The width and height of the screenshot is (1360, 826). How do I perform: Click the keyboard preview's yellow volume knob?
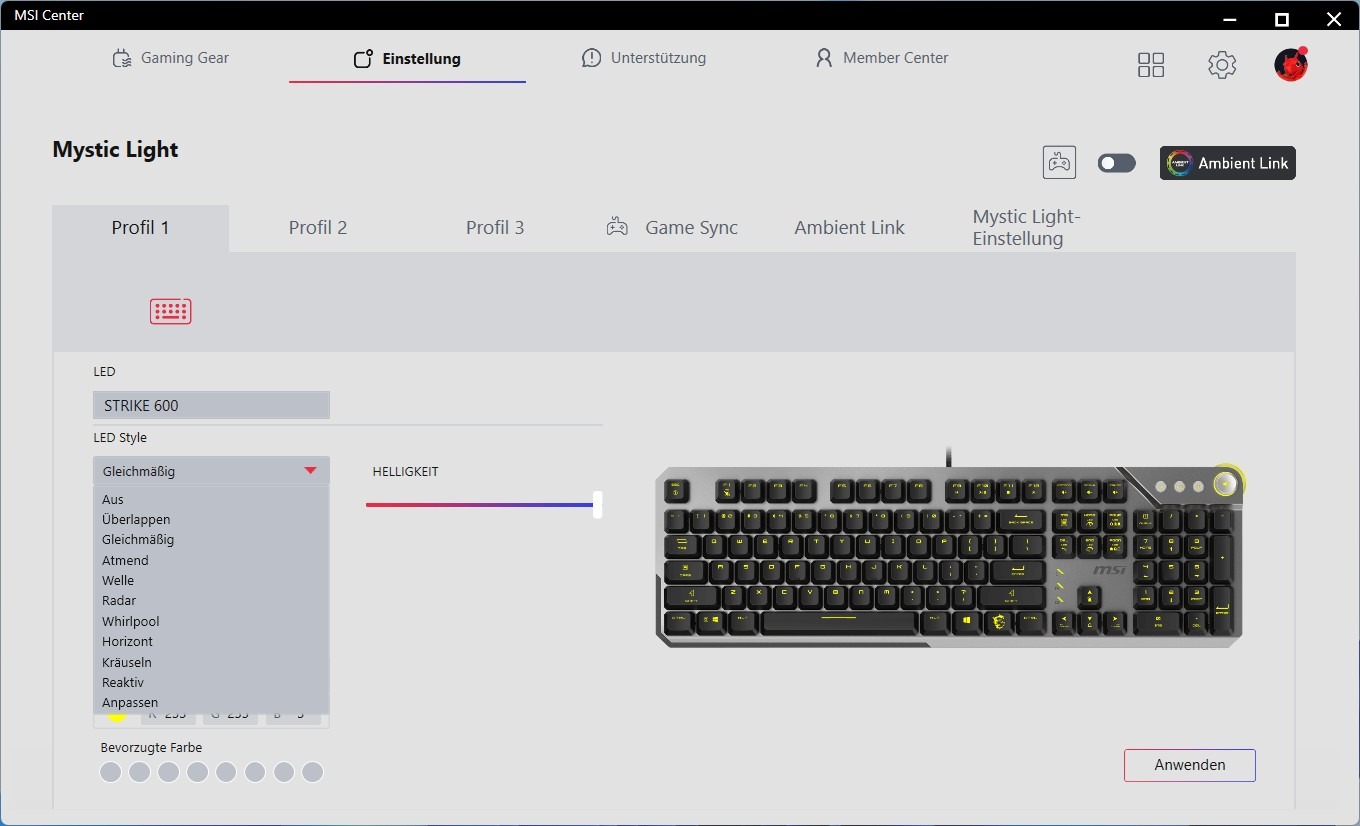1227,484
